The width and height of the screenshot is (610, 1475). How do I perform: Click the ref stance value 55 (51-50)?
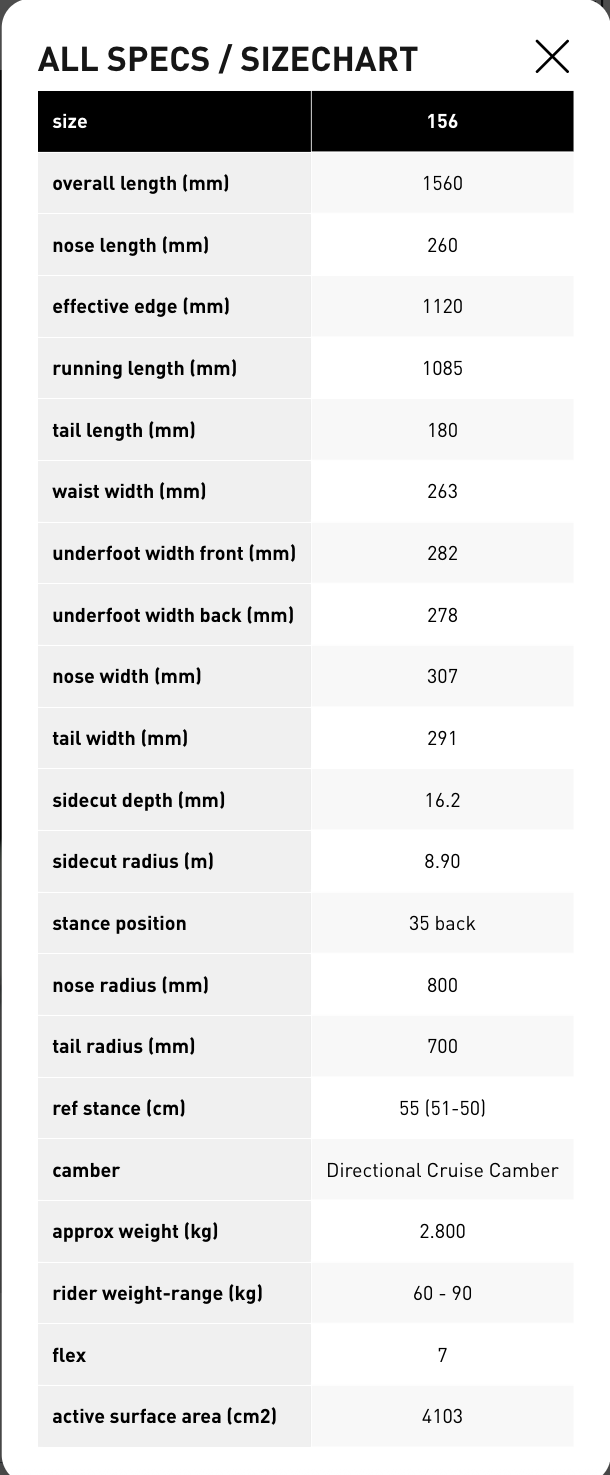(x=442, y=1109)
